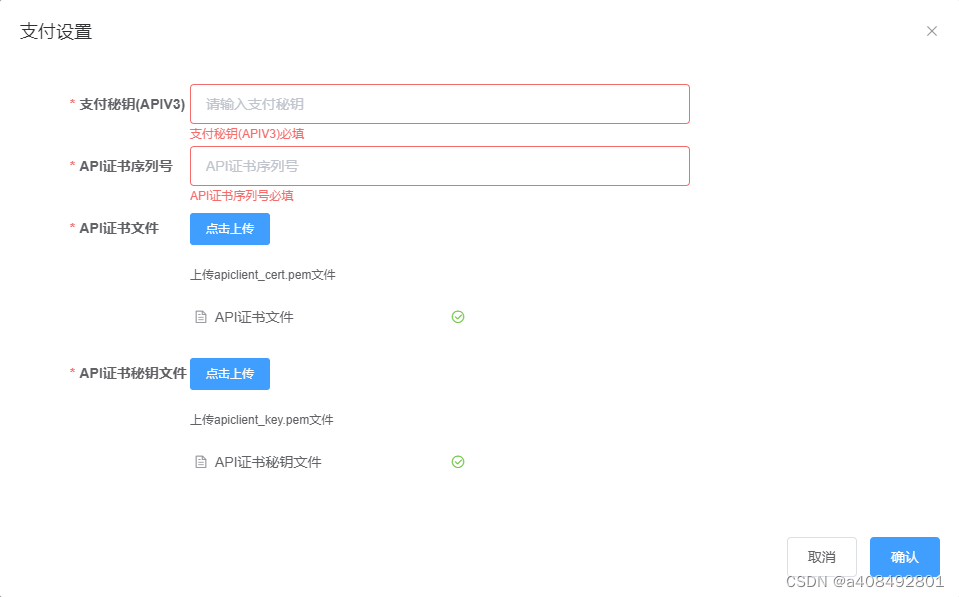Screen dimensions: 959x597
Task: Click the document icon beside API证书文件
Action: pyautogui.click(x=201, y=316)
